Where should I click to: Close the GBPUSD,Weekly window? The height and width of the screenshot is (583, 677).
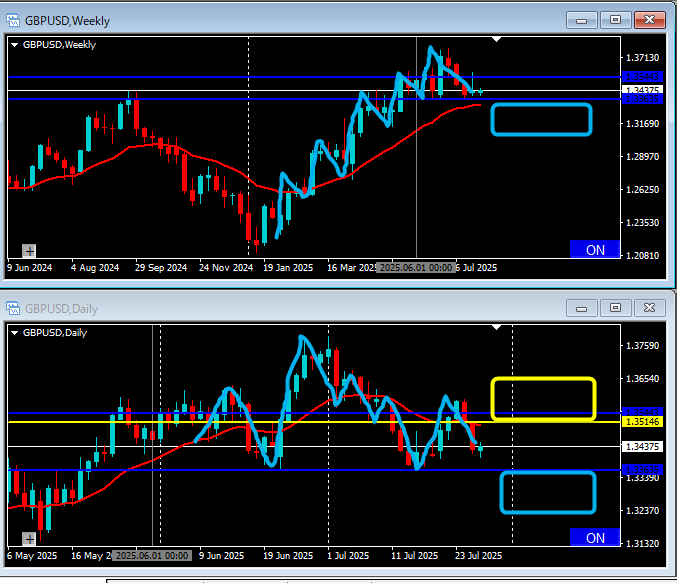click(649, 20)
